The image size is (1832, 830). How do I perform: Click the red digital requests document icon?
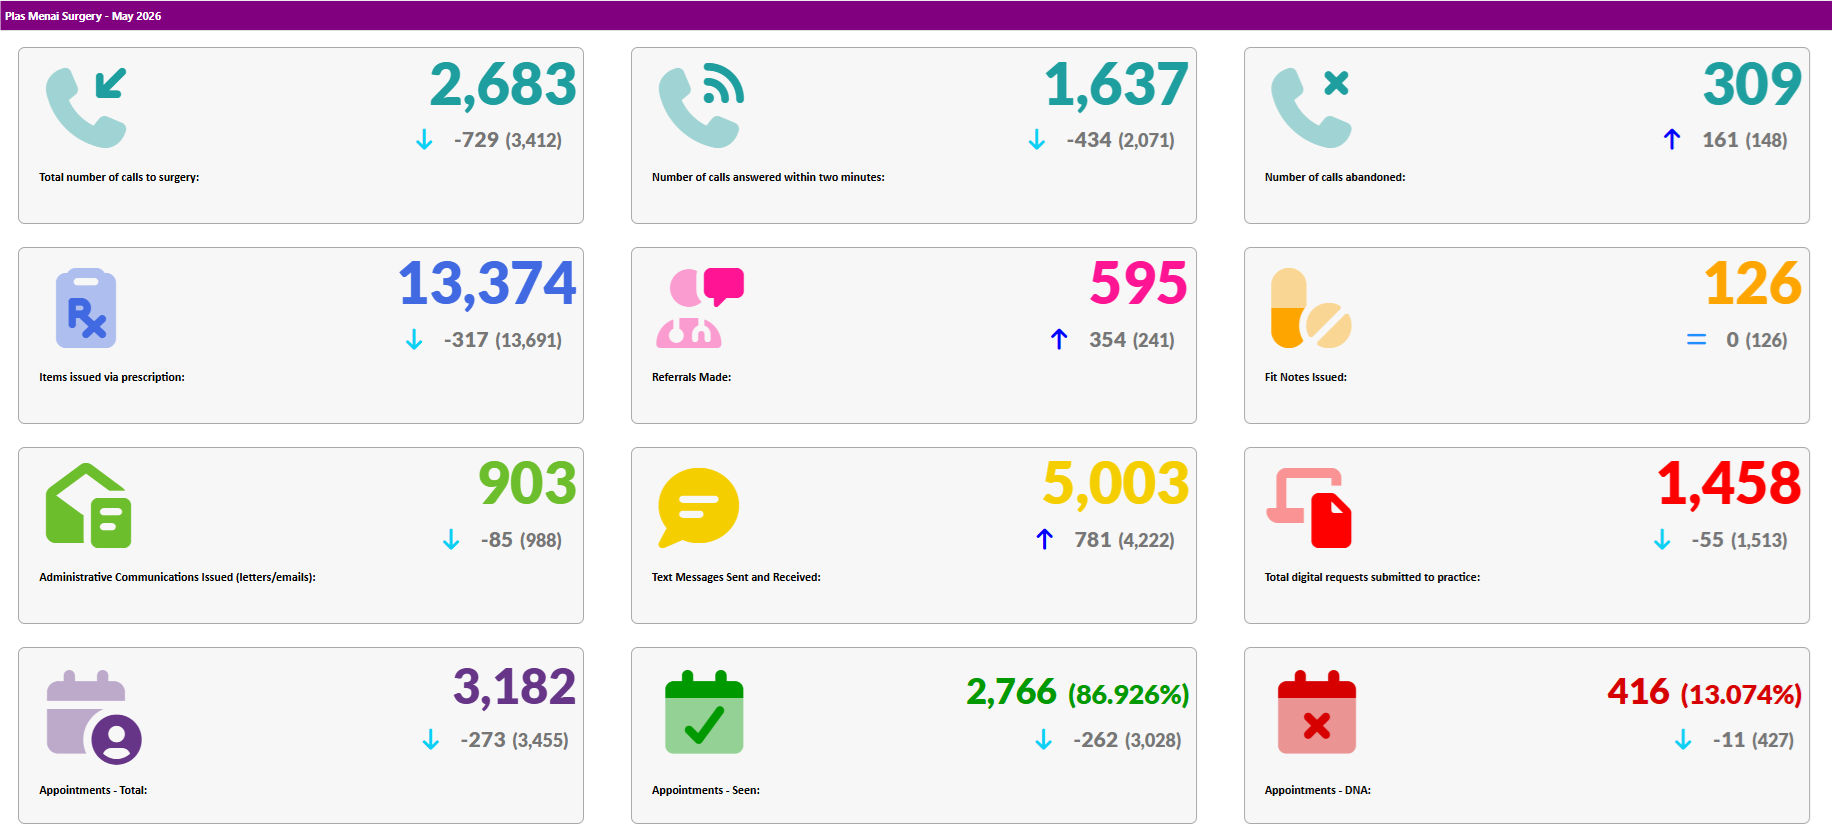pos(1309,507)
